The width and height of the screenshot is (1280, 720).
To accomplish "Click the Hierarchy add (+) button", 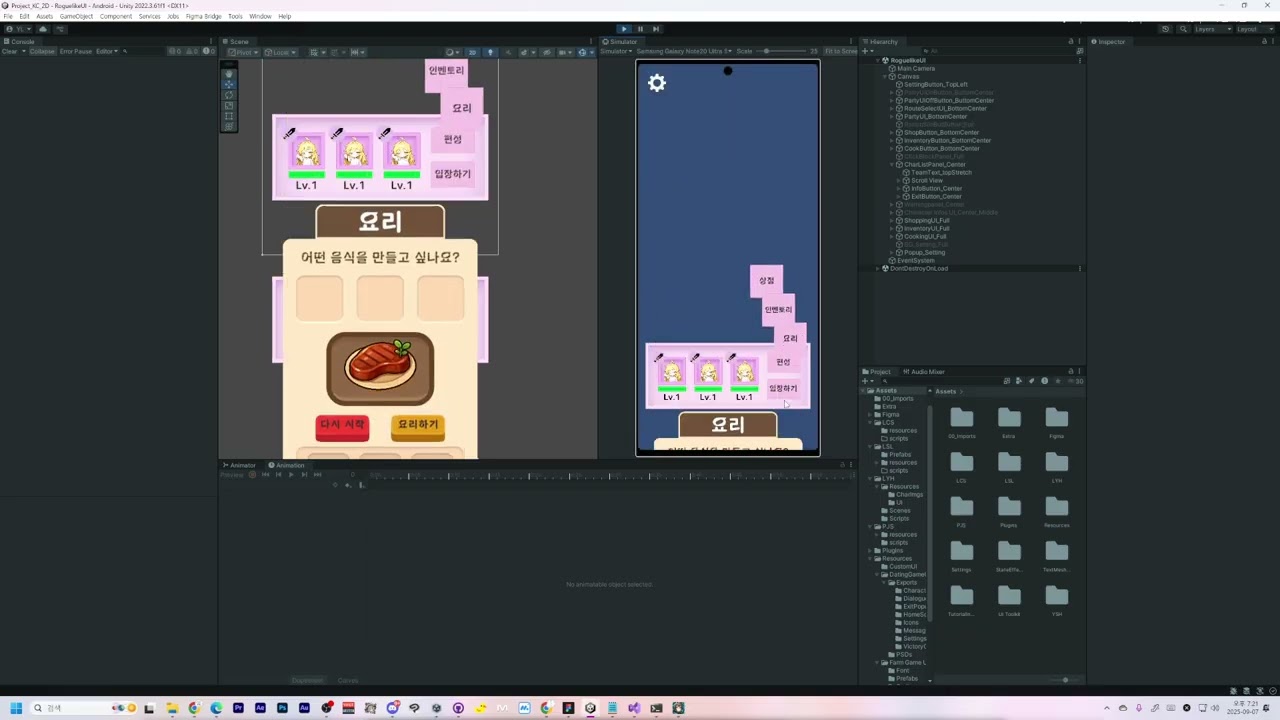I will point(866,51).
